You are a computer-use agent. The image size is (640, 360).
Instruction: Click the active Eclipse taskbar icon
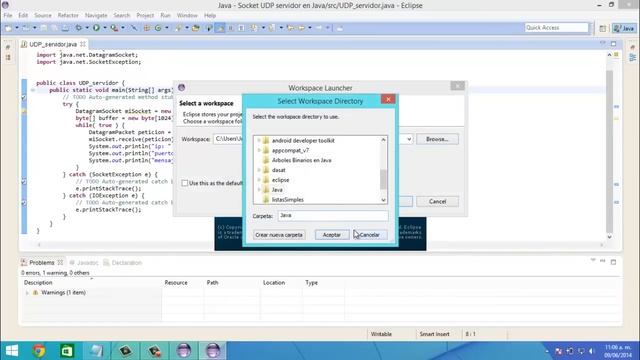coord(213,351)
